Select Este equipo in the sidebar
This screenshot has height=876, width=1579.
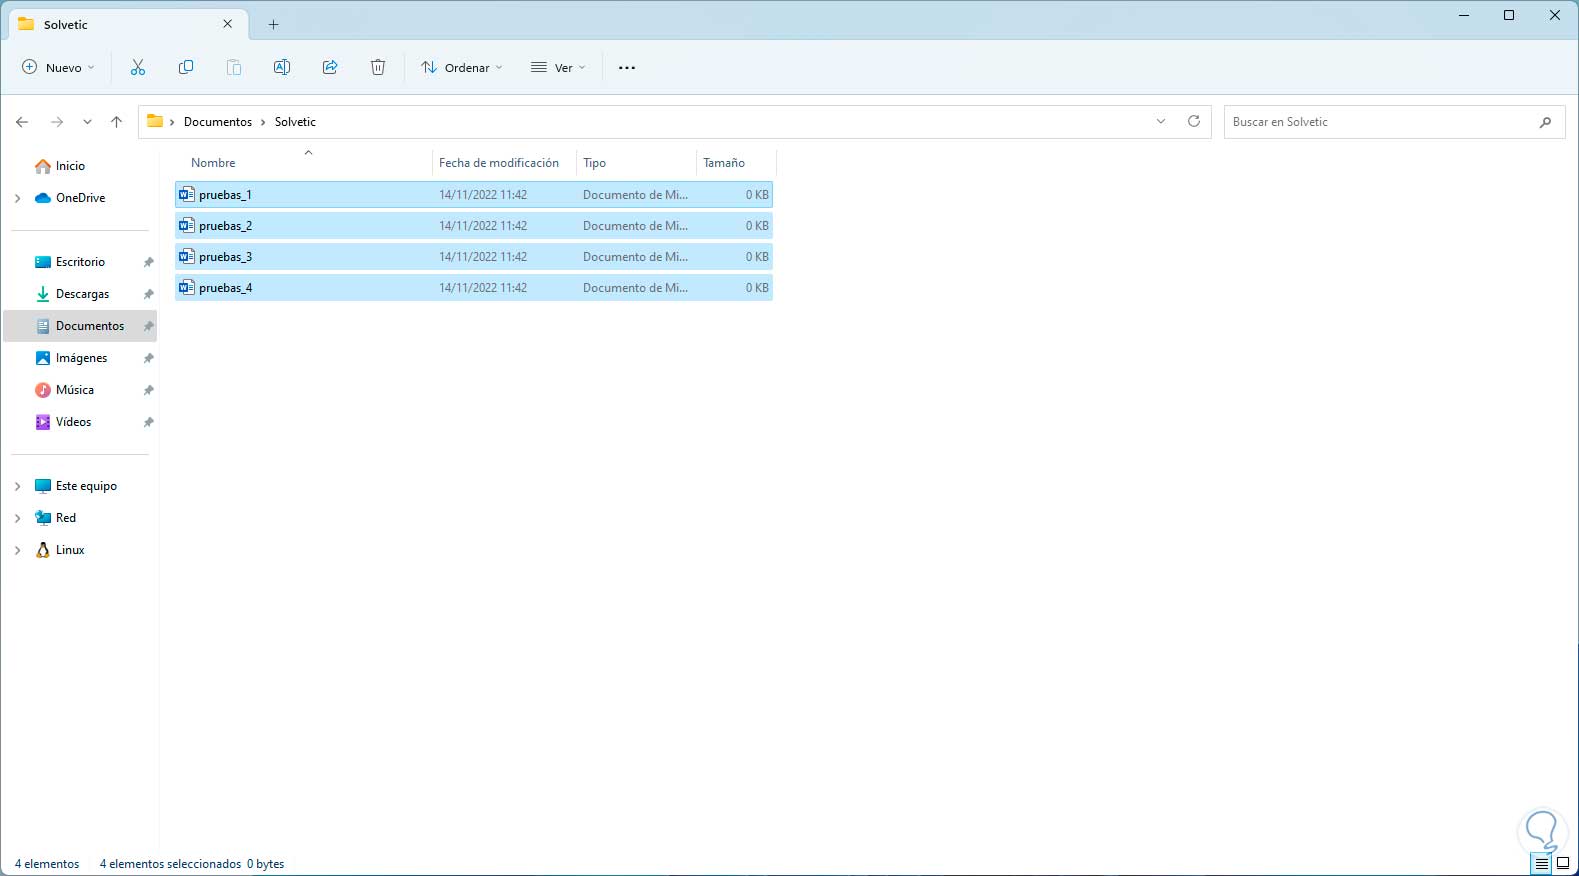tap(86, 486)
